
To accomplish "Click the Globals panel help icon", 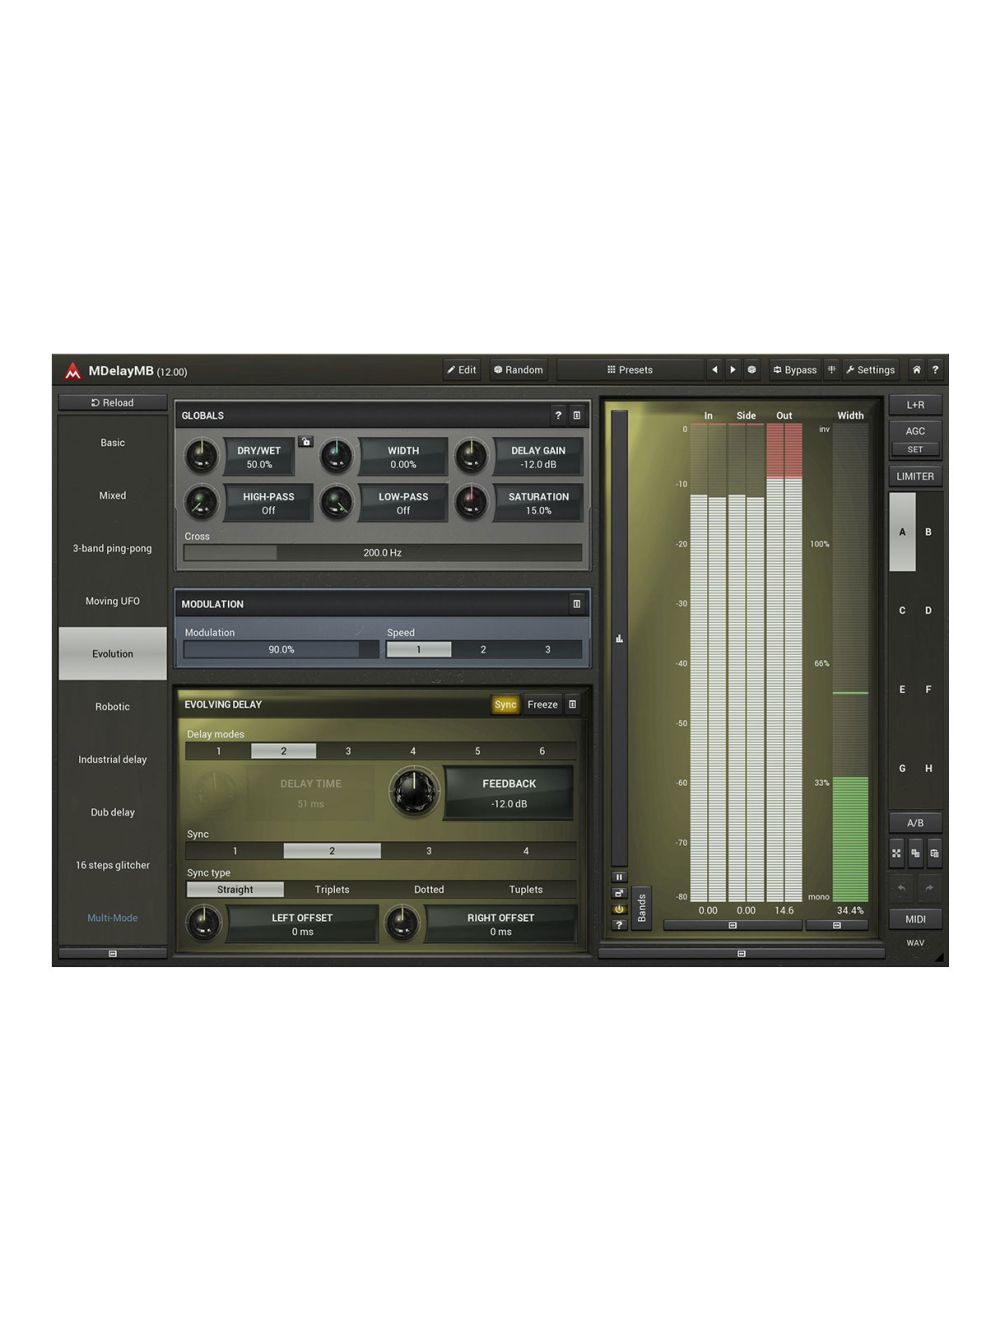I will 558,415.
